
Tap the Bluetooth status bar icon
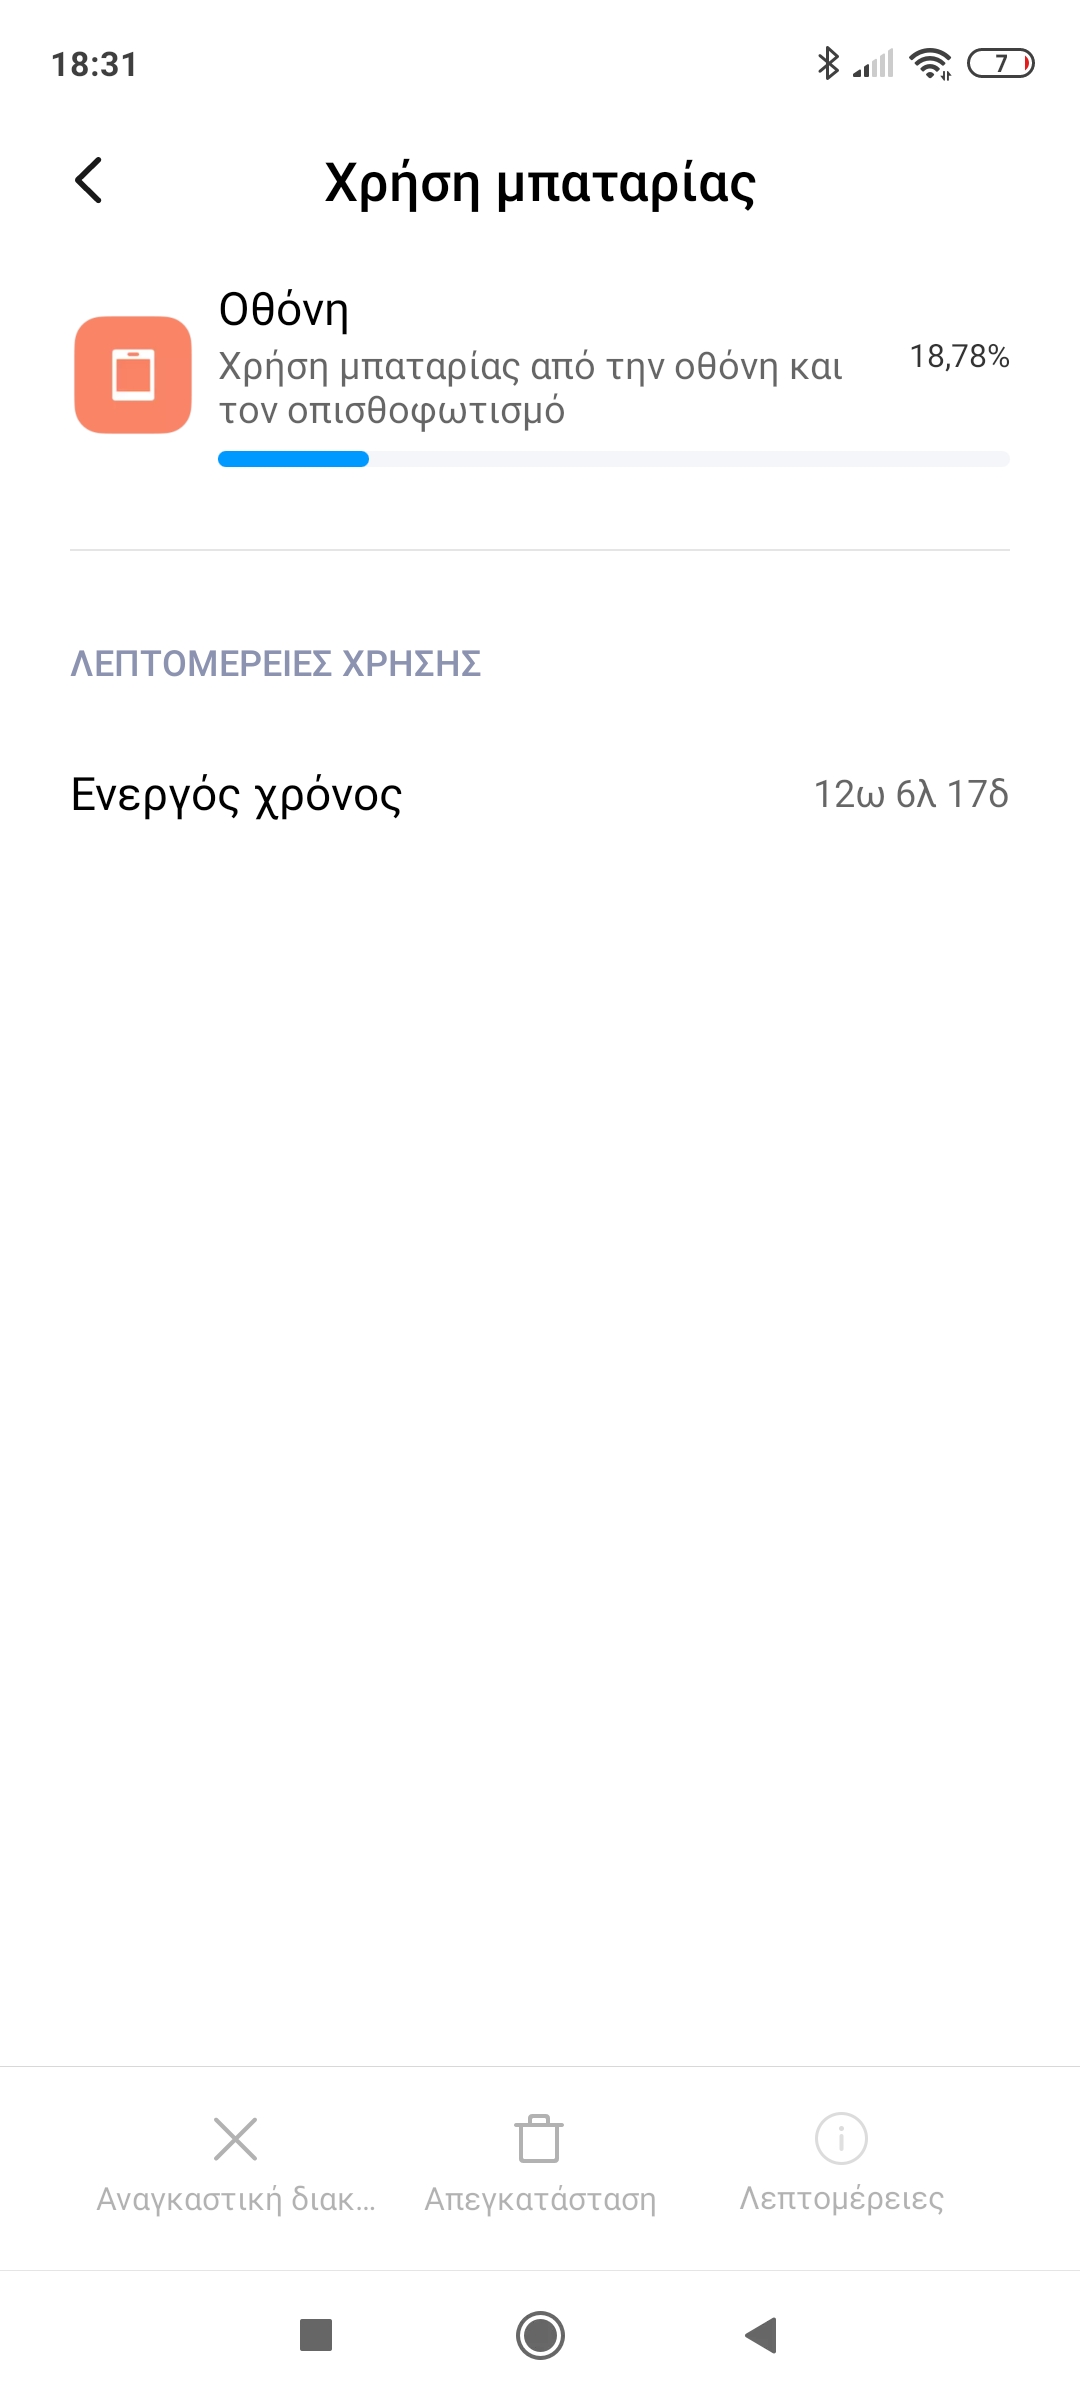click(828, 63)
